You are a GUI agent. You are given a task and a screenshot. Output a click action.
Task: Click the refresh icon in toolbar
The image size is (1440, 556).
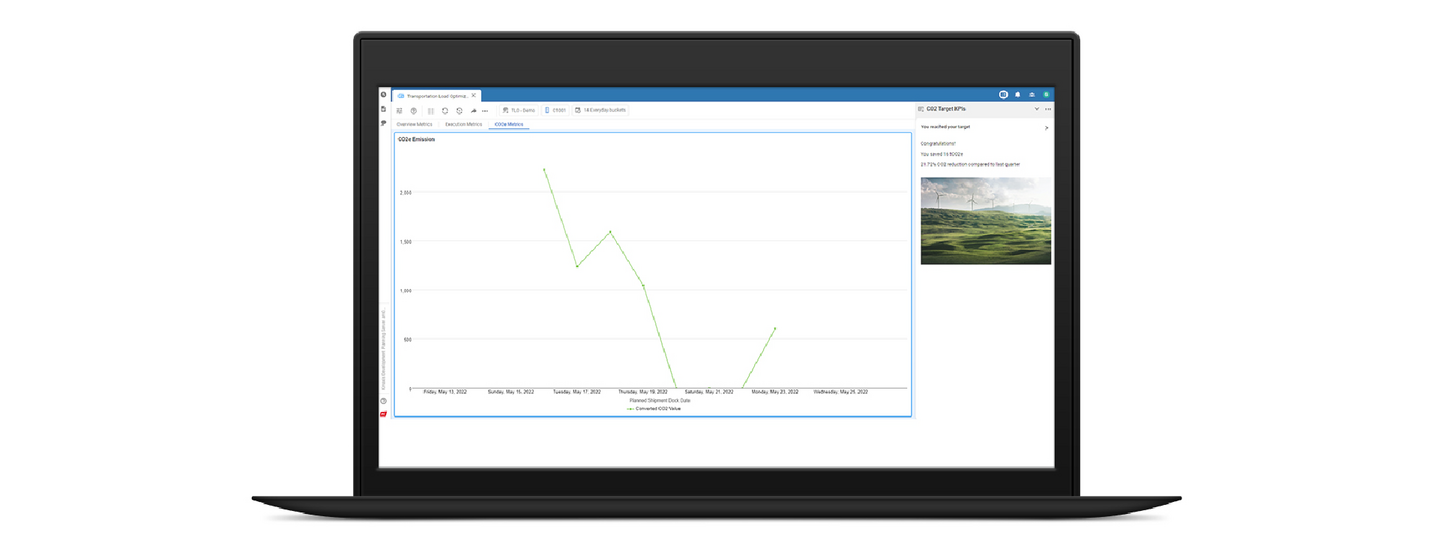click(445, 111)
